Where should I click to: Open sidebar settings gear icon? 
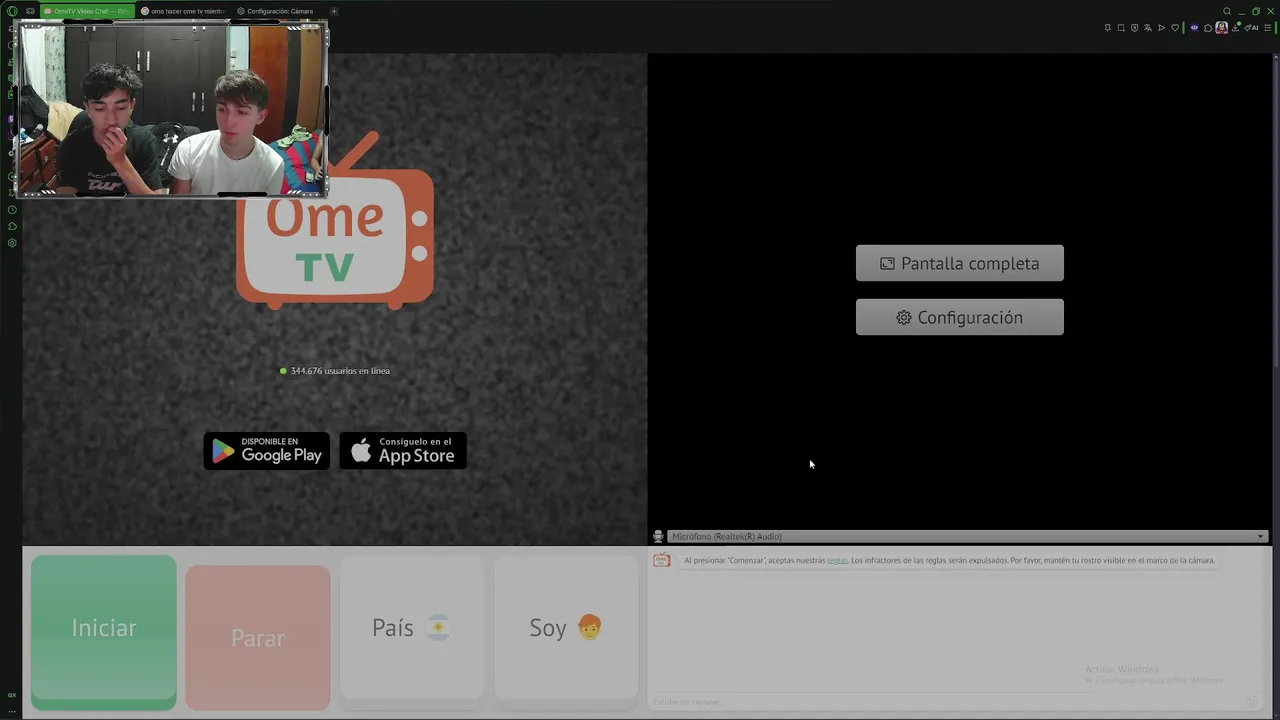[x=12, y=243]
